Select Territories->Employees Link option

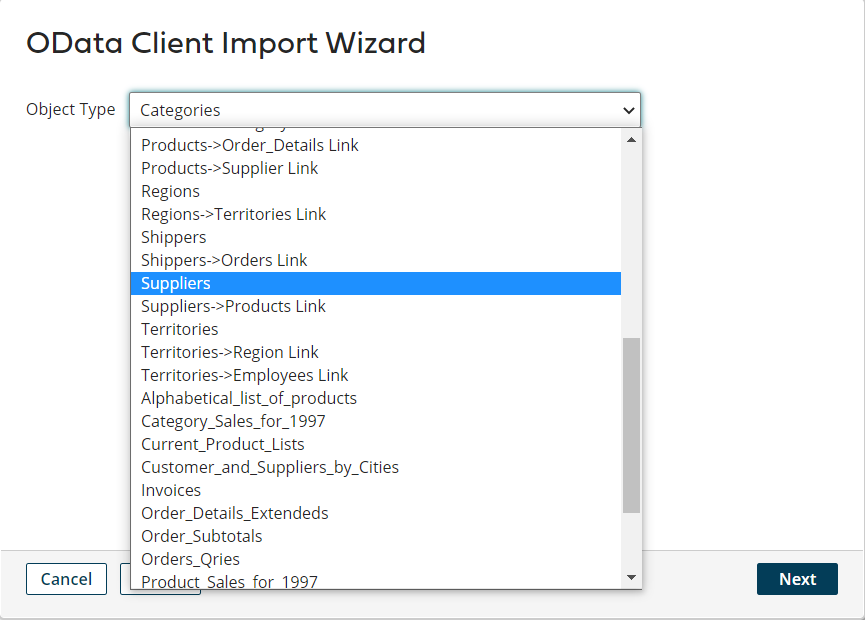(x=244, y=375)
